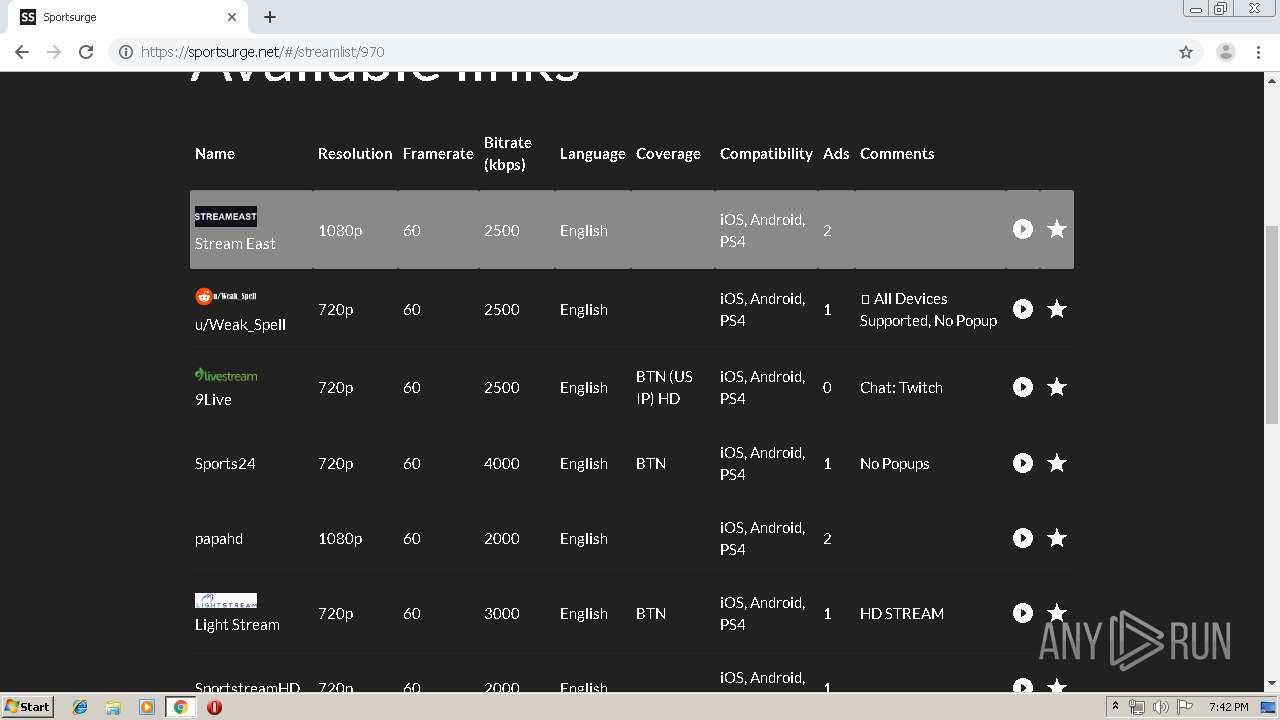Click the Ads column header
Screen dimensions: 1280x720
836,153
